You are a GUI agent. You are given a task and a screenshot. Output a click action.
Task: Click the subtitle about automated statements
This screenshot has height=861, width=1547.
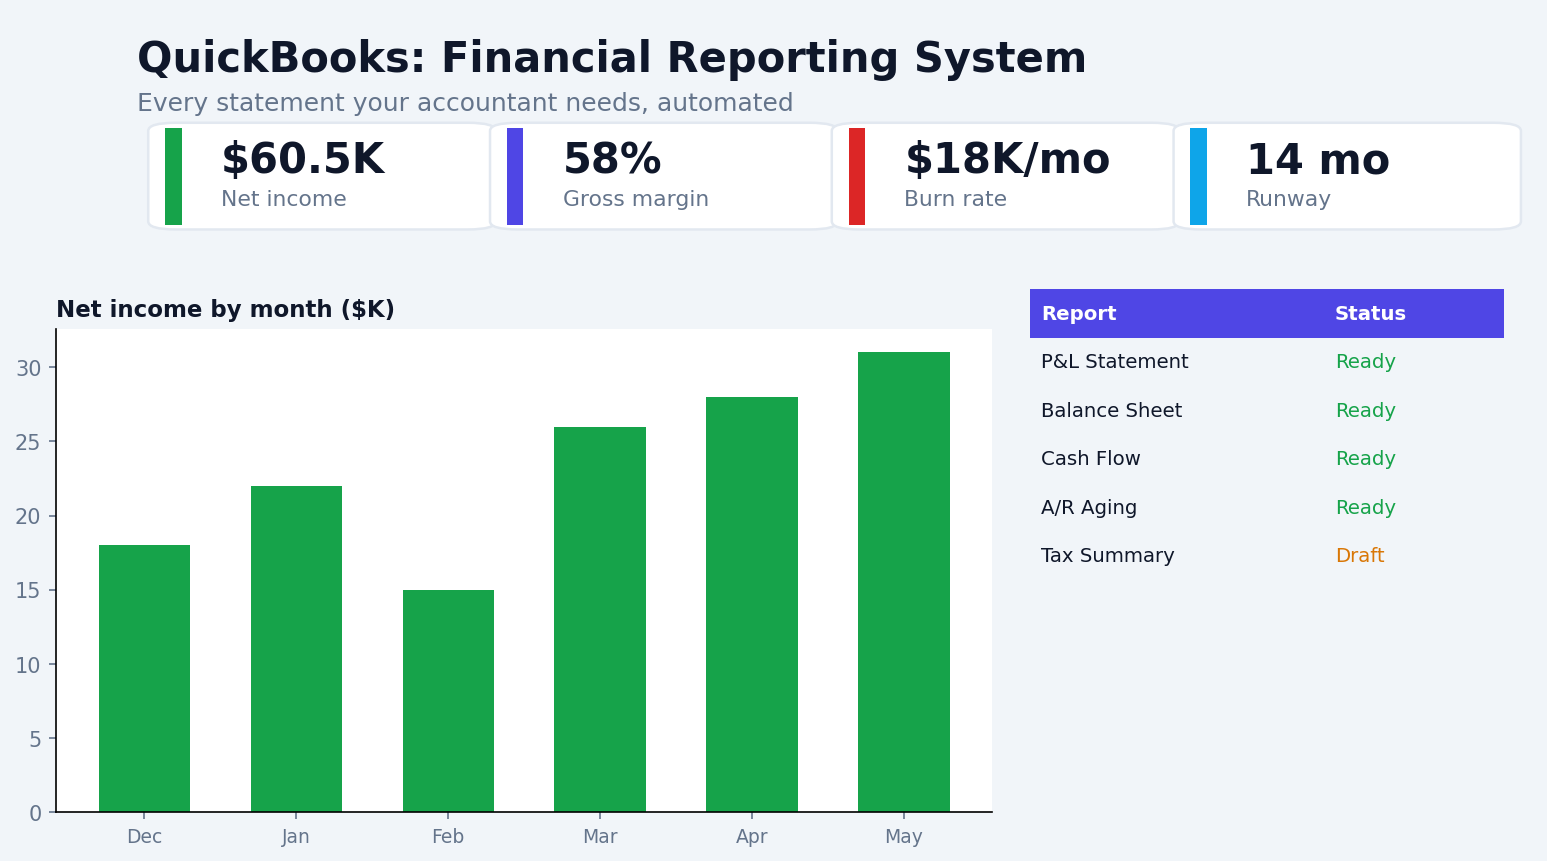(x=465, y=104)
